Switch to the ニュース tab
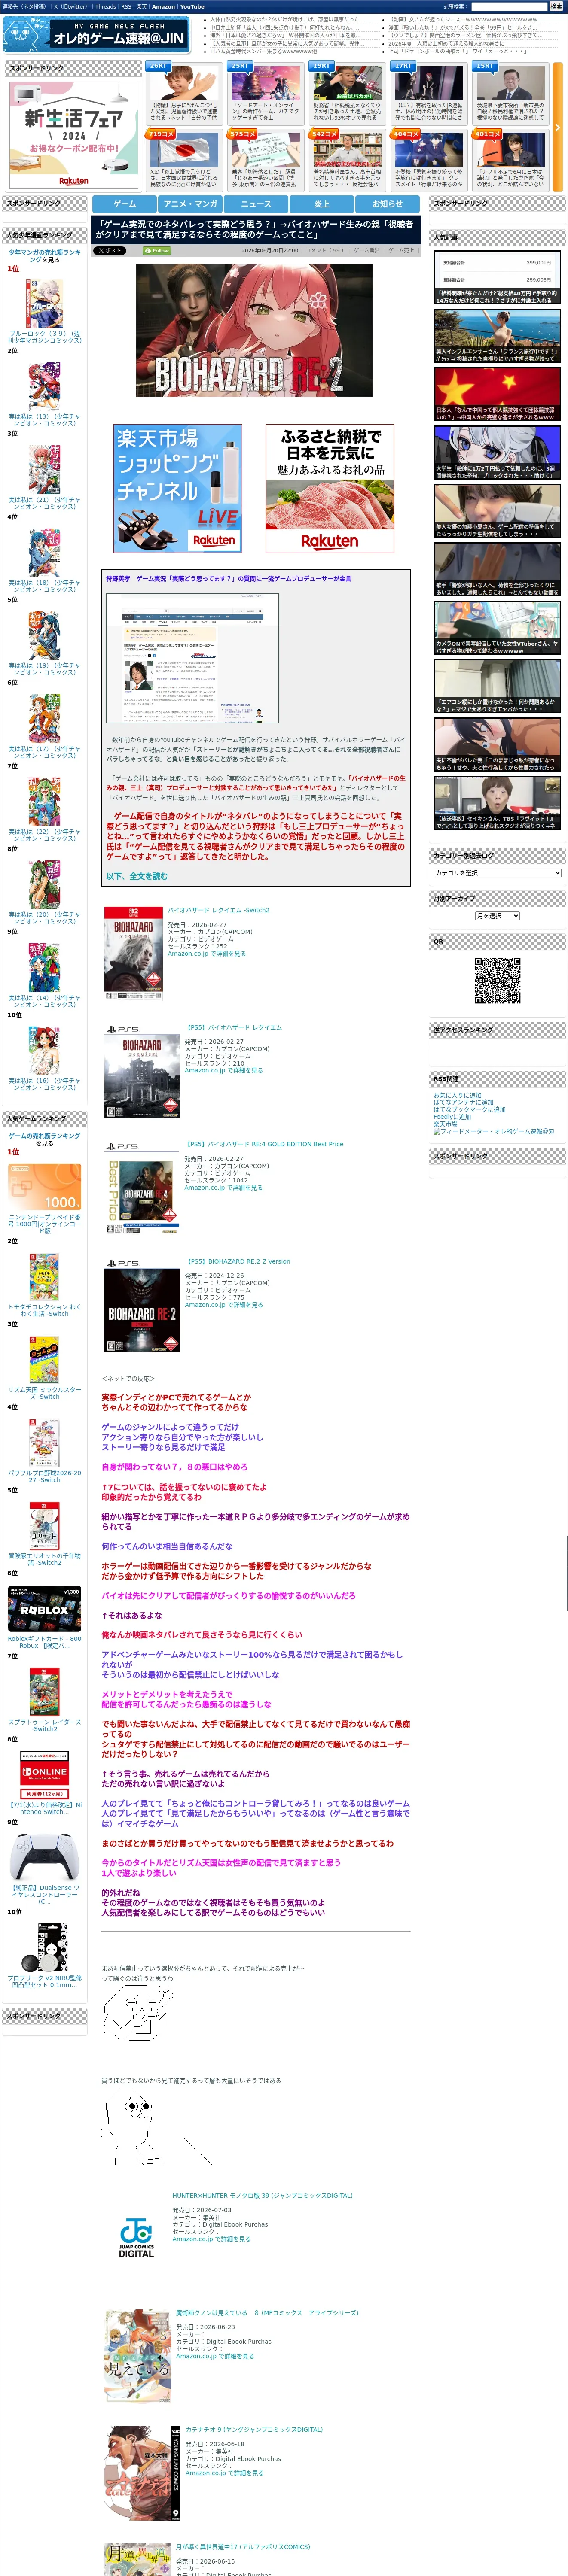This screenshot has width=568, height=2576. tap(256, 203)
